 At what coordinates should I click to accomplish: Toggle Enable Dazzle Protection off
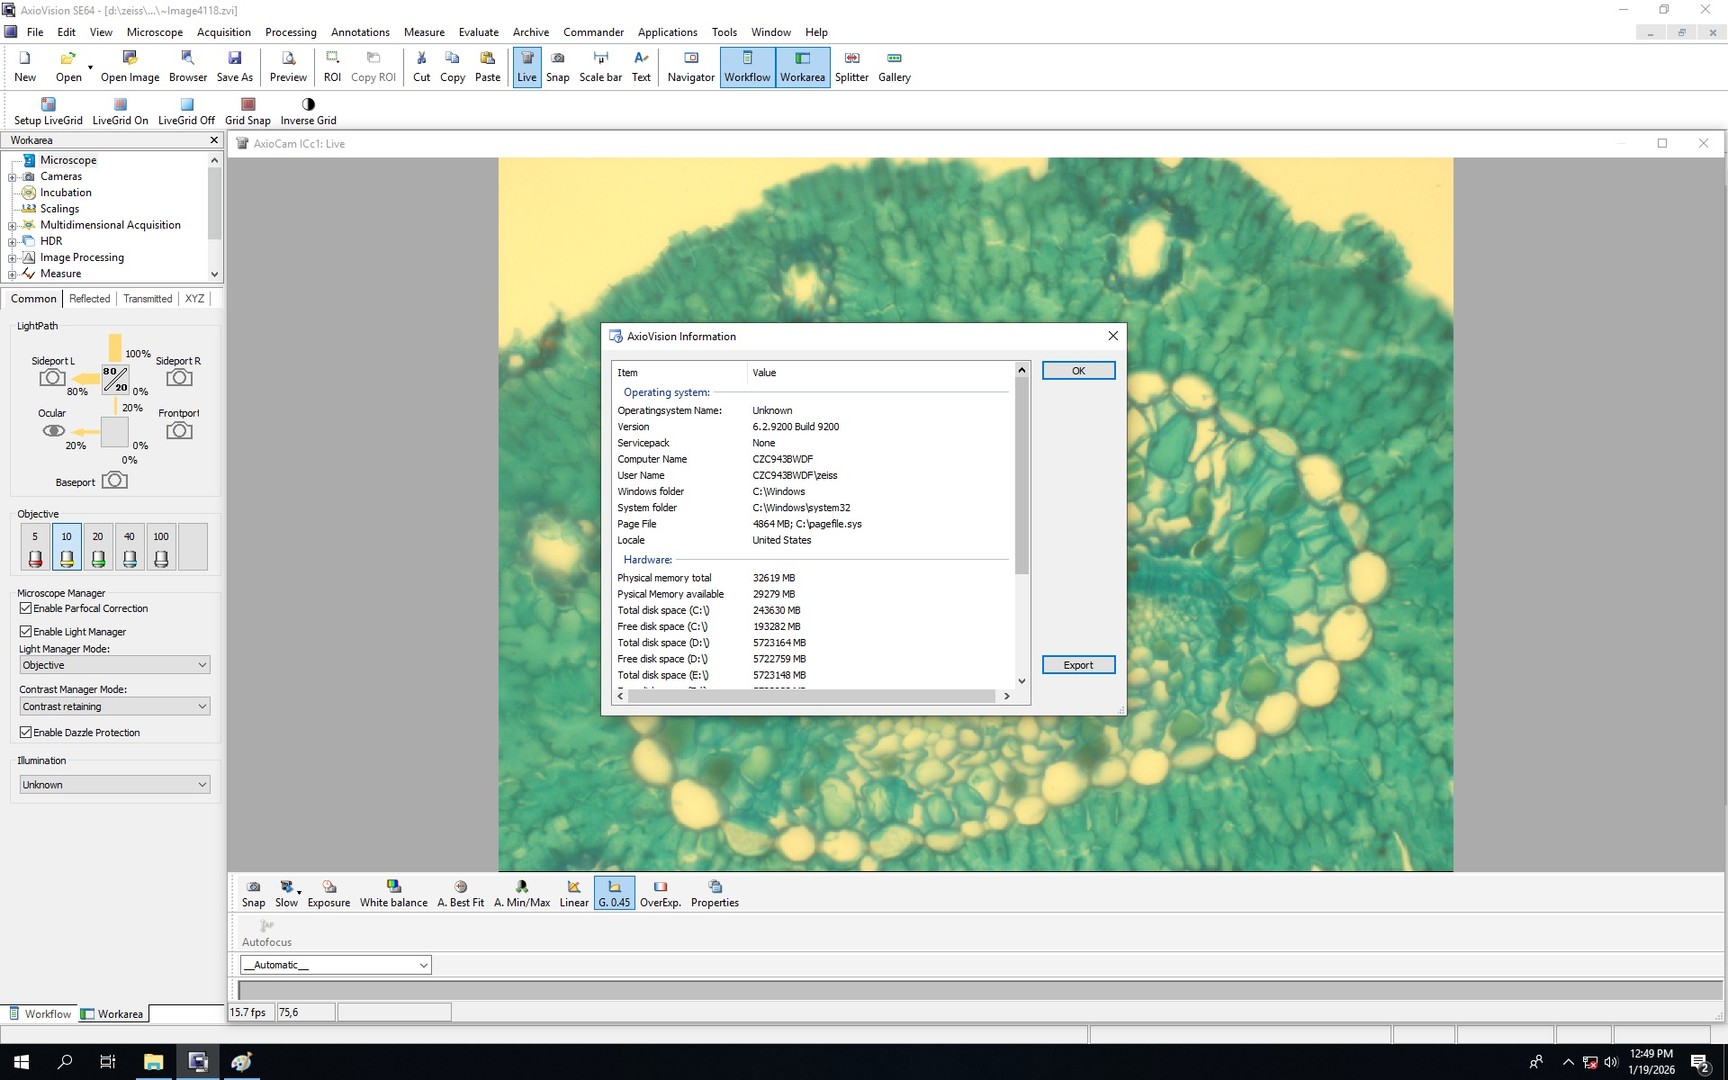(25, 732)
